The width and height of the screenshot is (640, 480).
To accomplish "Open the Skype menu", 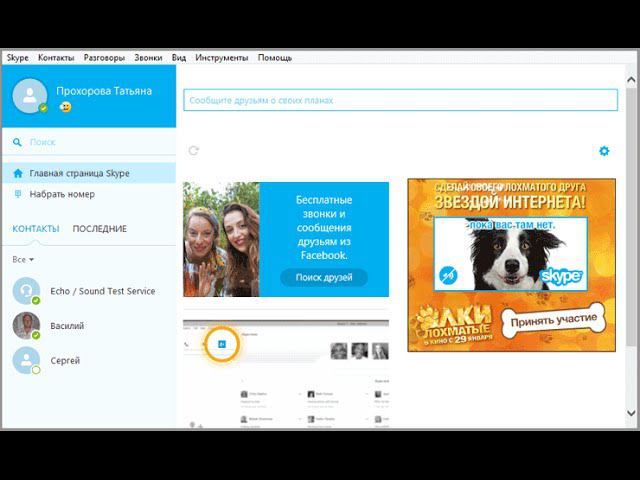I will [18, 58].
